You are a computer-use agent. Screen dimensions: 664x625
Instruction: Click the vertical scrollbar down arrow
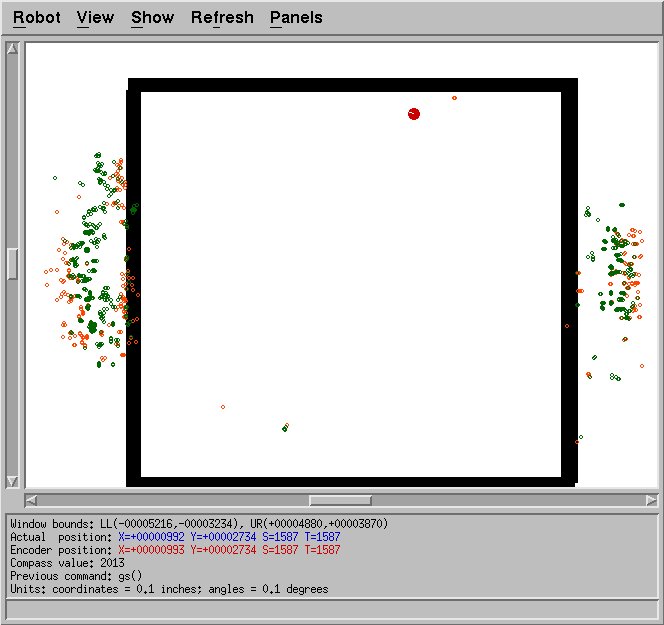[12, 481]
